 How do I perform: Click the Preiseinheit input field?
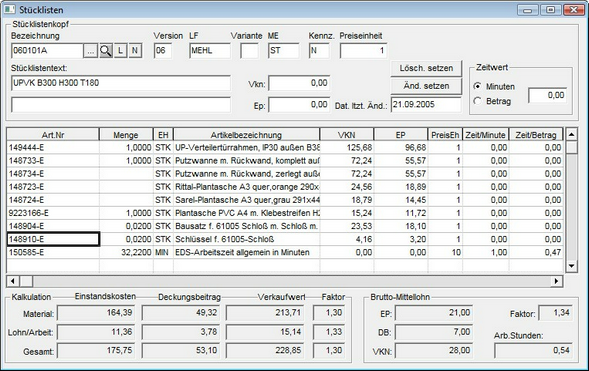coord(364,51)
